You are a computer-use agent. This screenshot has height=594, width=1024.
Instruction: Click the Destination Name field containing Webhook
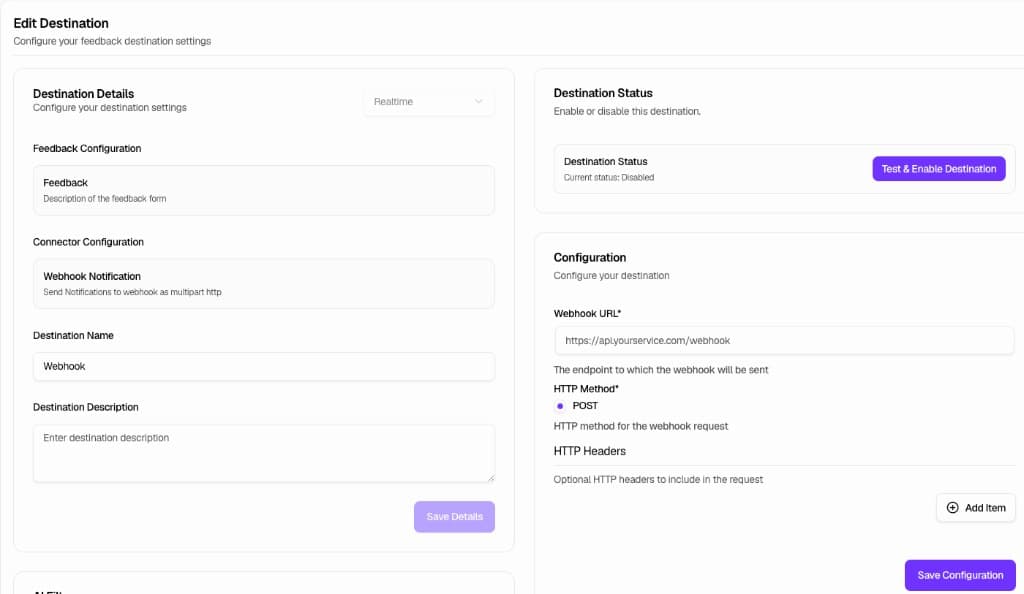click(264, 366)
